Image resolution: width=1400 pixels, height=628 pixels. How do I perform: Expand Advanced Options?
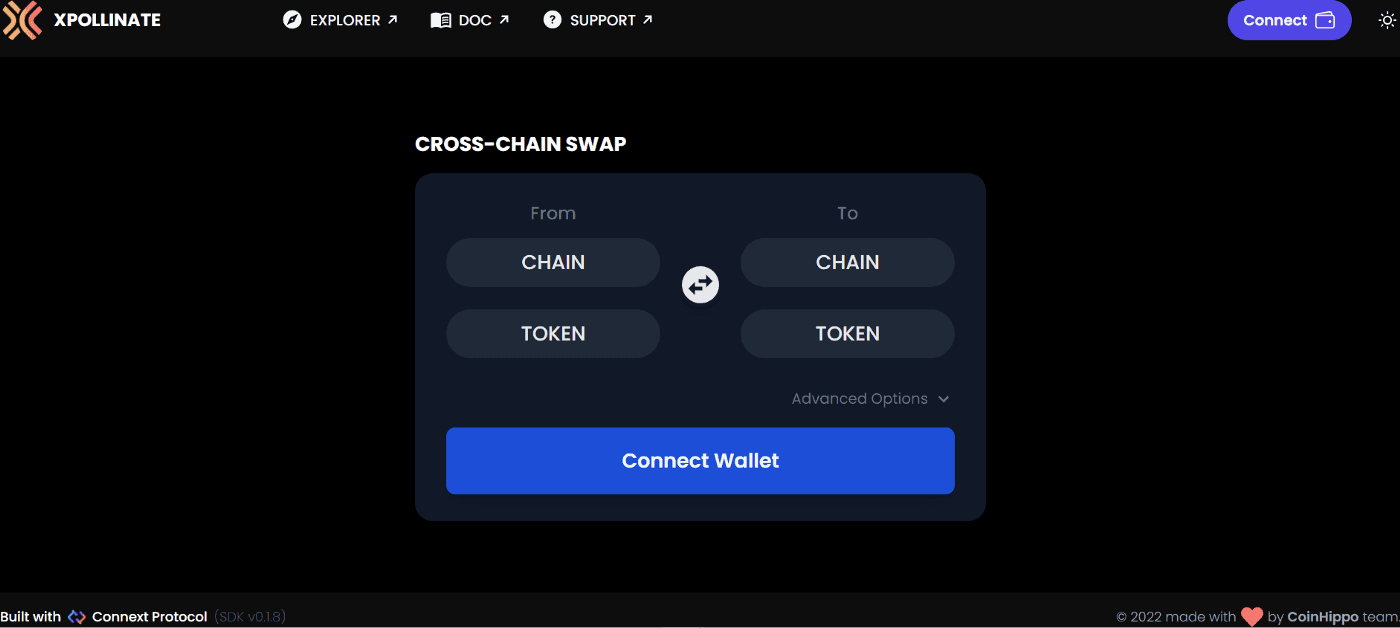(869, 398)
